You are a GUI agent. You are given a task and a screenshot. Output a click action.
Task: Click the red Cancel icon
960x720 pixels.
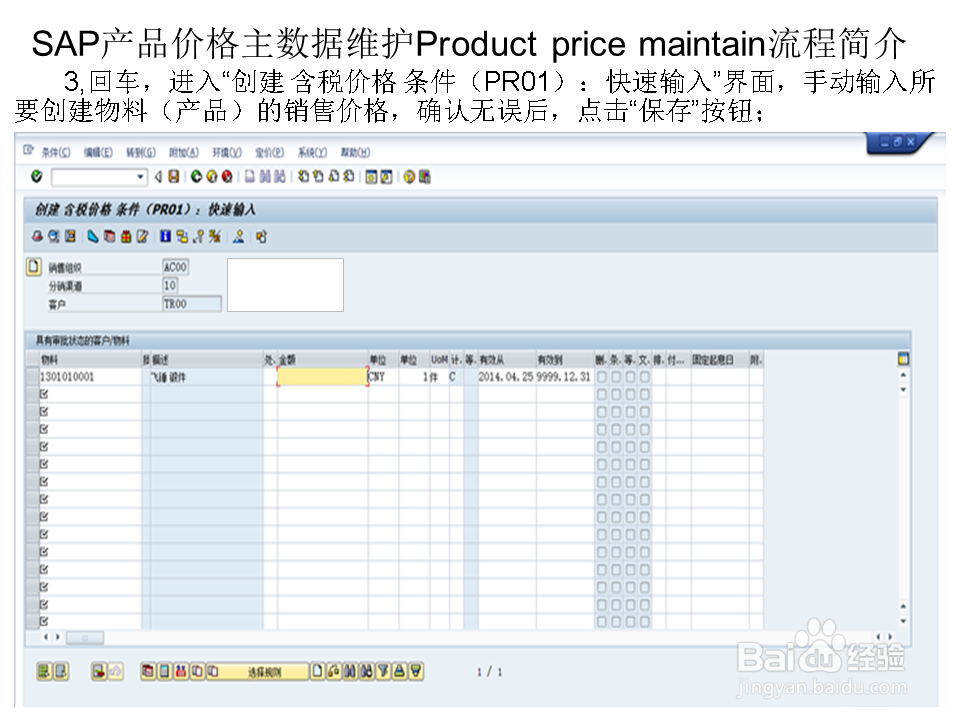pyautogui.click(x=227, y=177)
